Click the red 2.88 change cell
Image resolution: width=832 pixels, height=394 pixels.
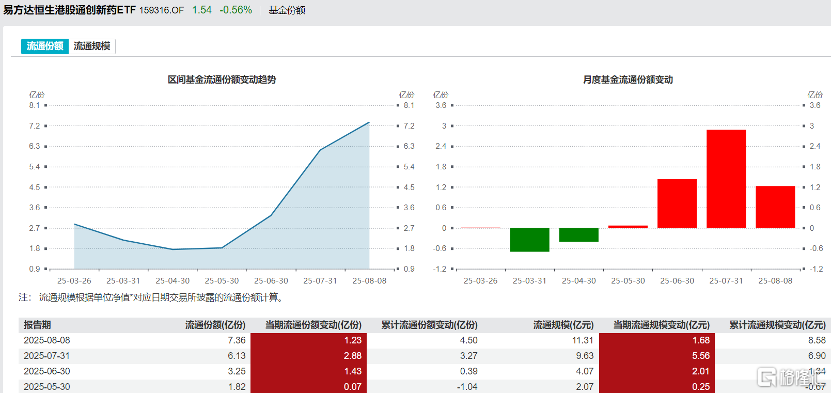coord(308,355)
